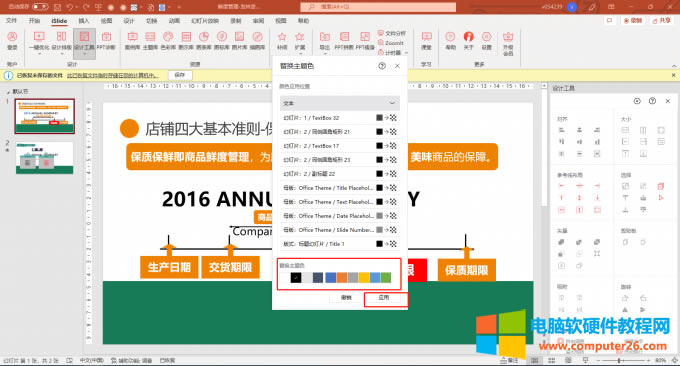Open the 关于 about icon
The image size is (680, 366).
[x=468, y=41]
